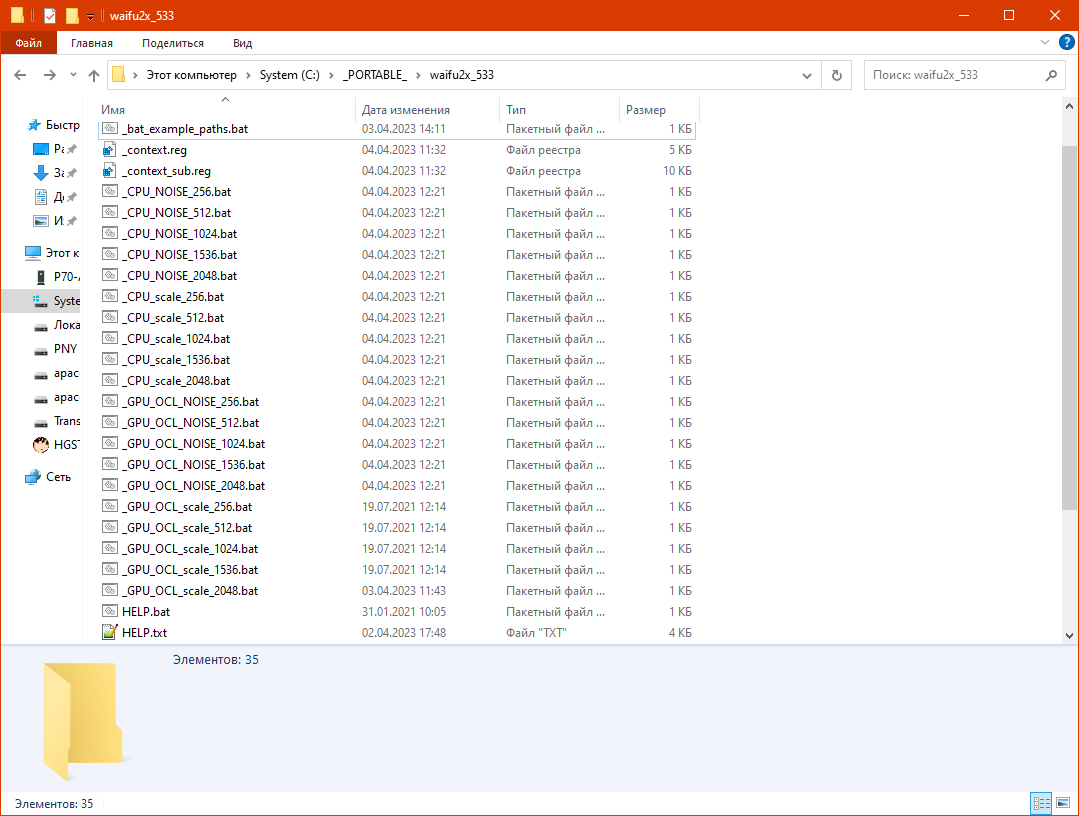Switch to the Вид ribbon tab
Screen dimensions: 1079x816
(242, 43)
